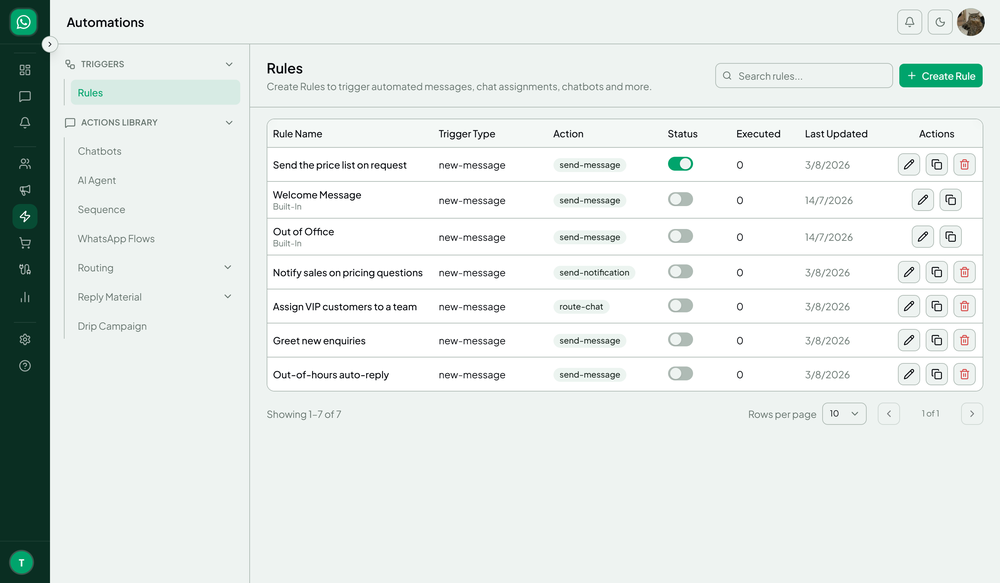Screen dimensions: 1000x583
Task: Click the Search rules input field
Action: pos(804,76)
